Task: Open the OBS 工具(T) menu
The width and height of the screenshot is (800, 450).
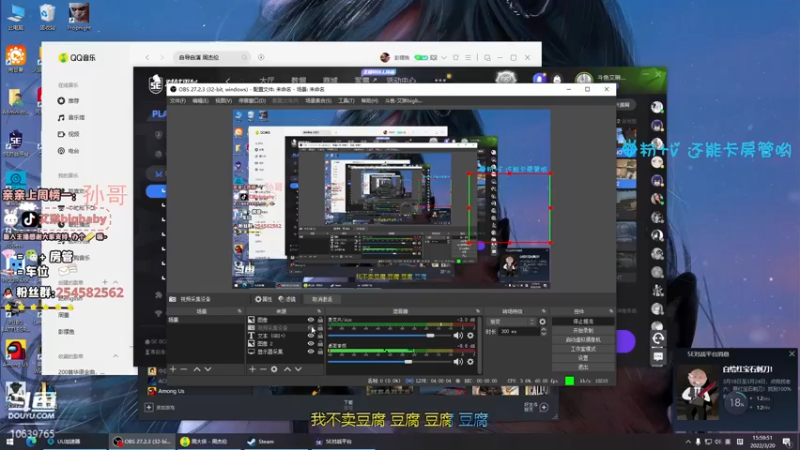Action: [346, 101]
